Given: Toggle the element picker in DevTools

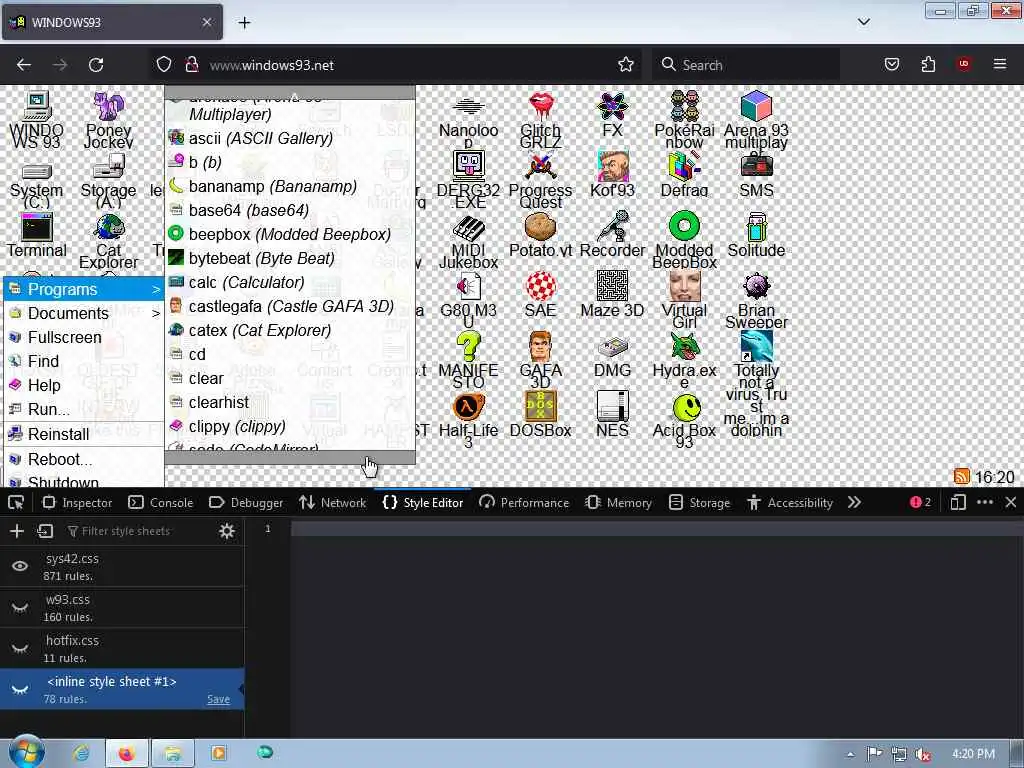Looking at the screenshot, I should click(16, 502).
